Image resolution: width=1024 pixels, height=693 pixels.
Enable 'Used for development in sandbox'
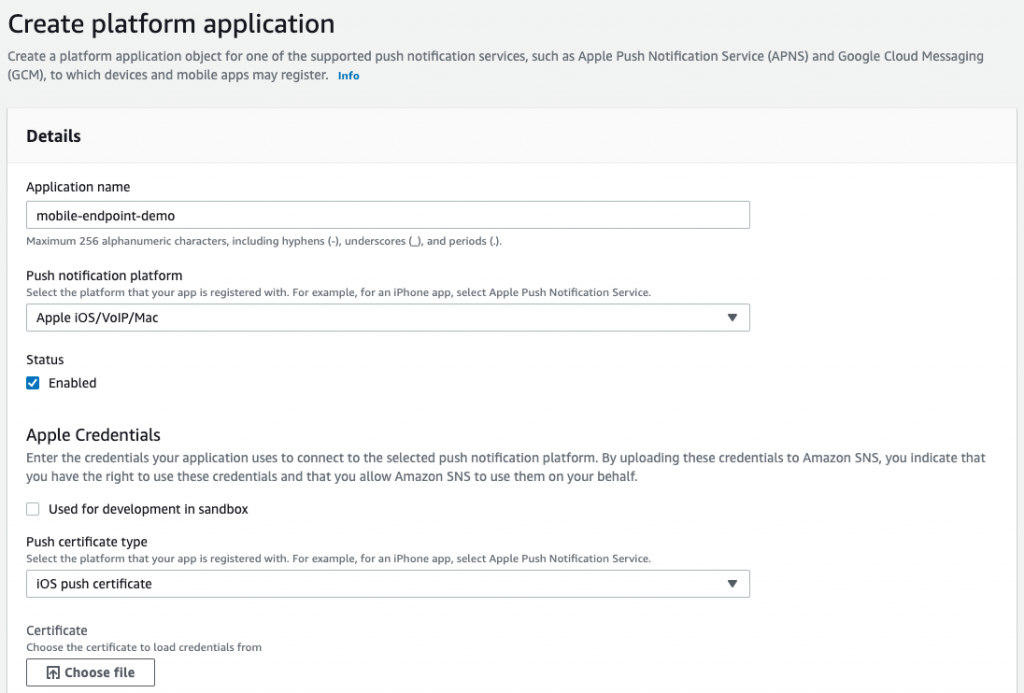(31, 508)
